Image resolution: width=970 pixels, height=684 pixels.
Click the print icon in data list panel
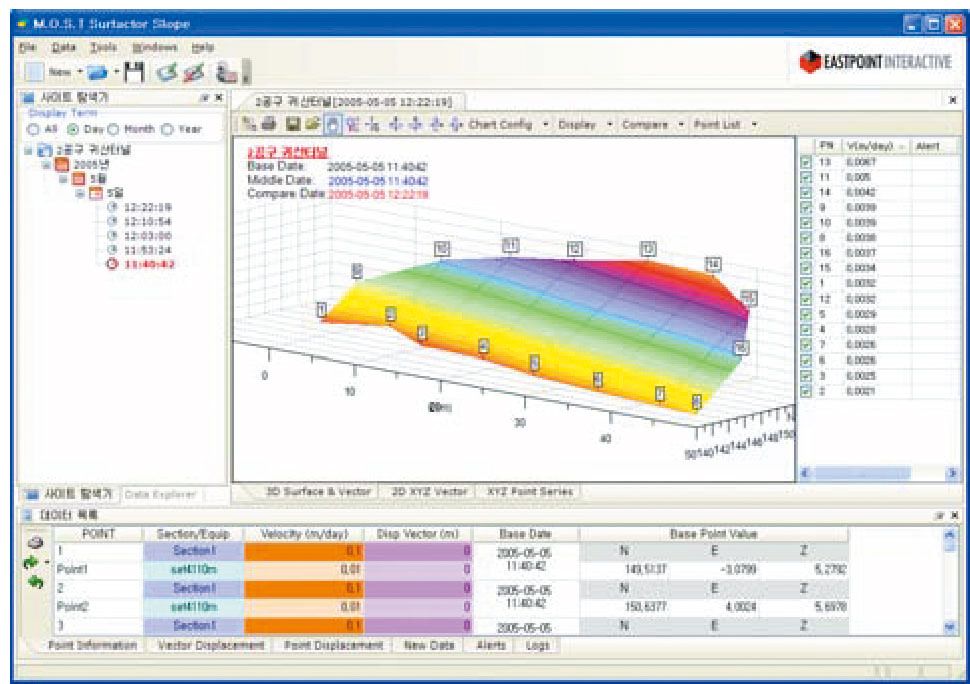coord(35,543)
